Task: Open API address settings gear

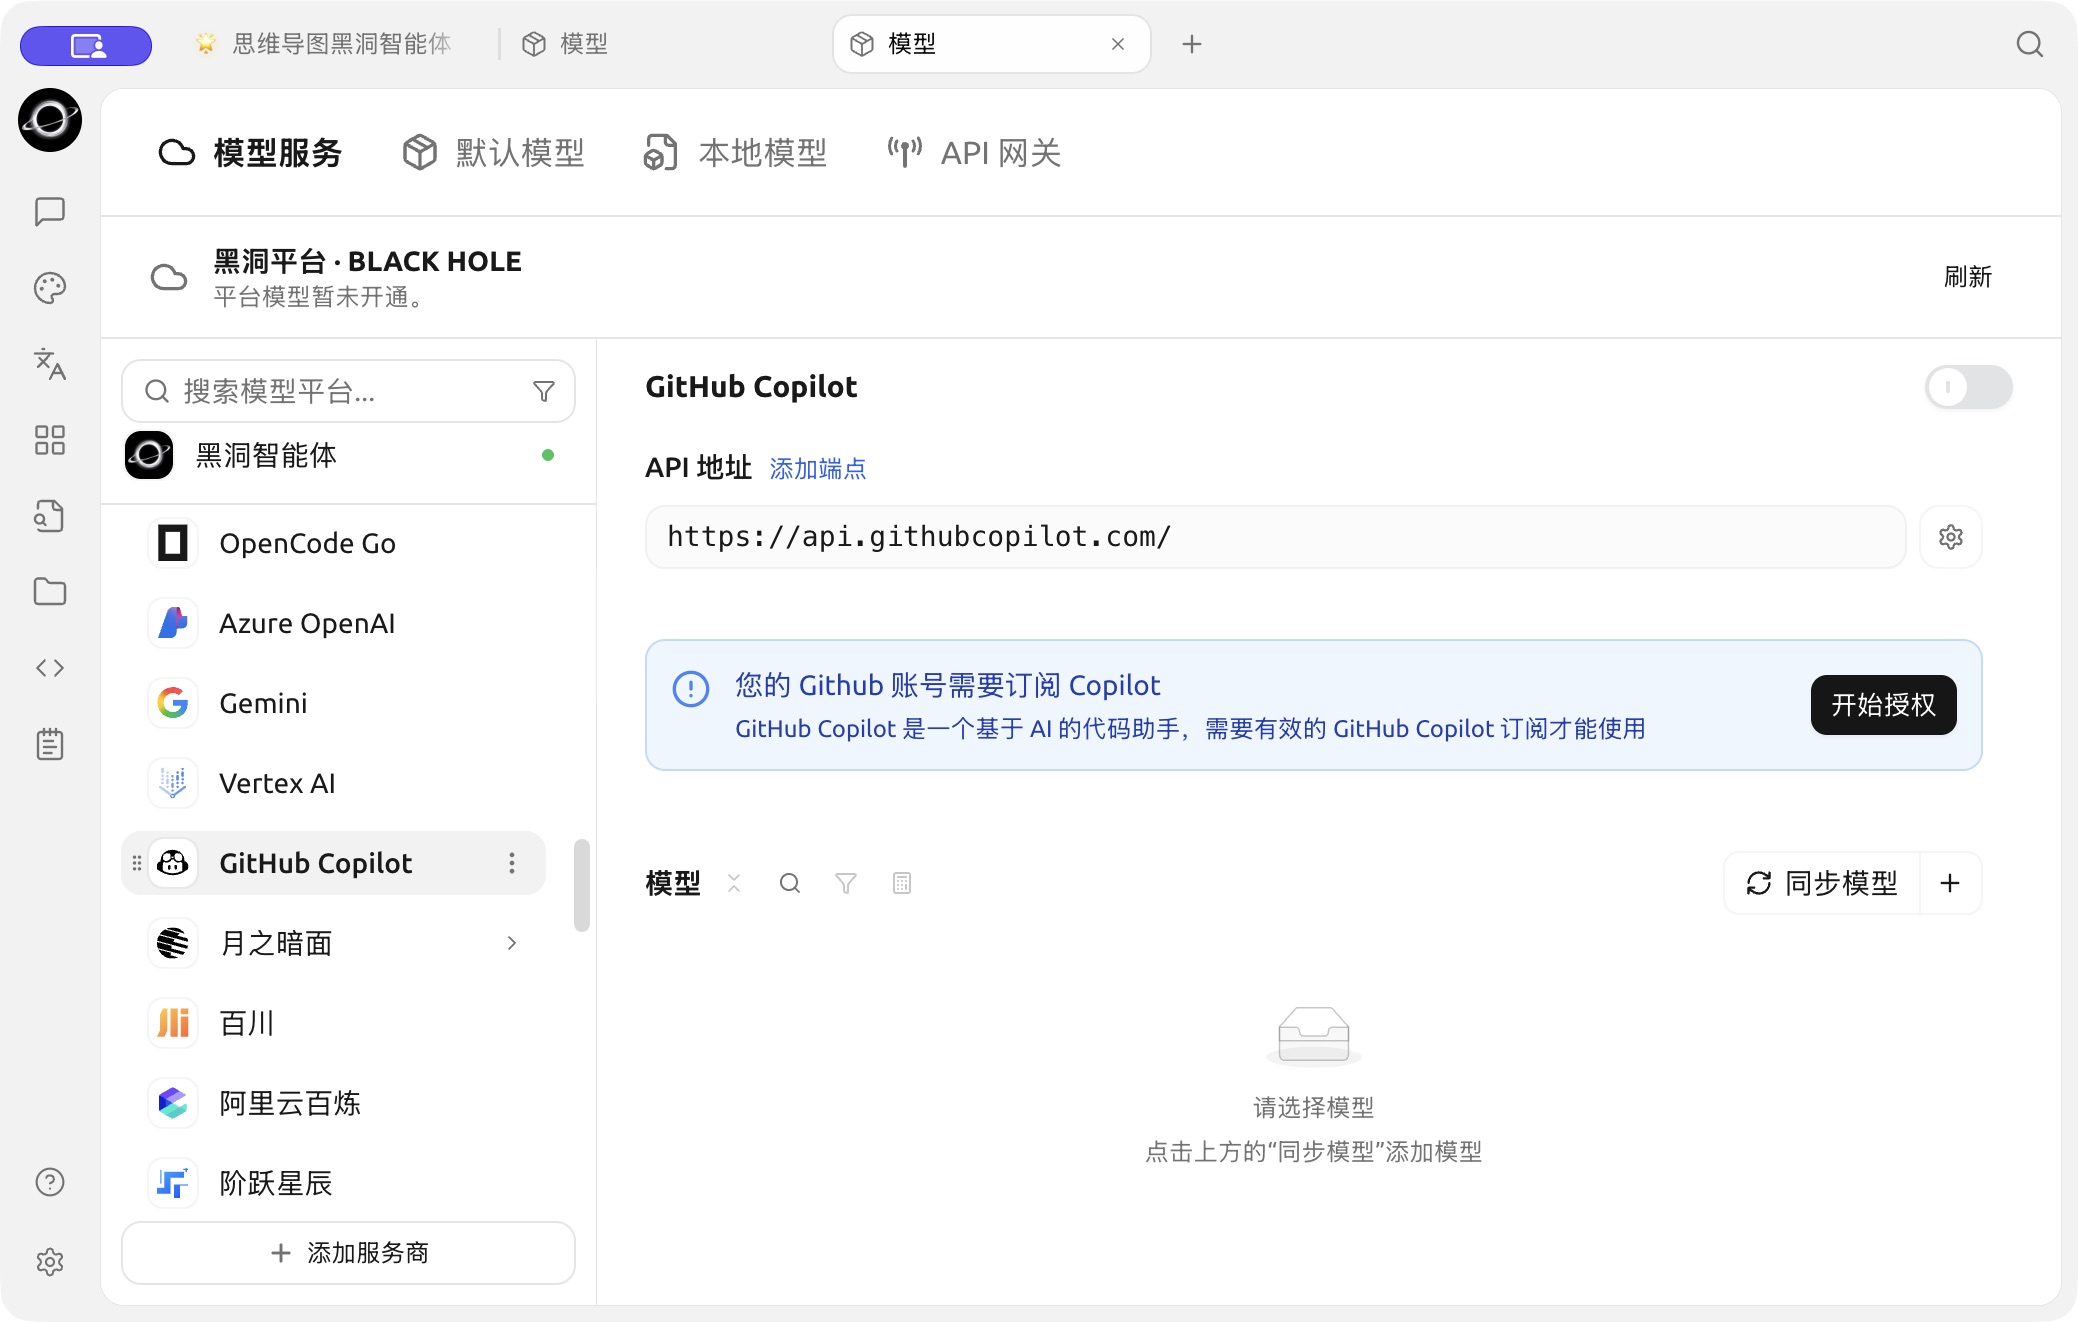Action: 1951,537
